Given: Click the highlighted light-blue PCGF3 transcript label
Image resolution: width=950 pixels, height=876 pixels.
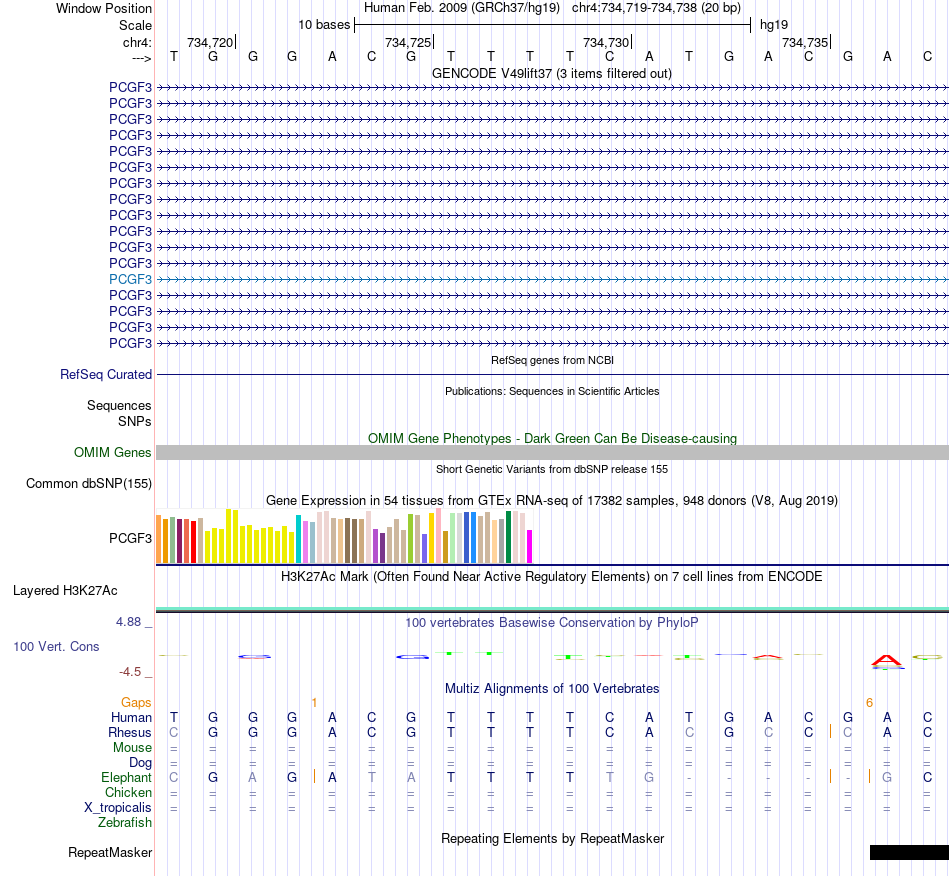Looking at the screenshot, I should tap(130, 279).
